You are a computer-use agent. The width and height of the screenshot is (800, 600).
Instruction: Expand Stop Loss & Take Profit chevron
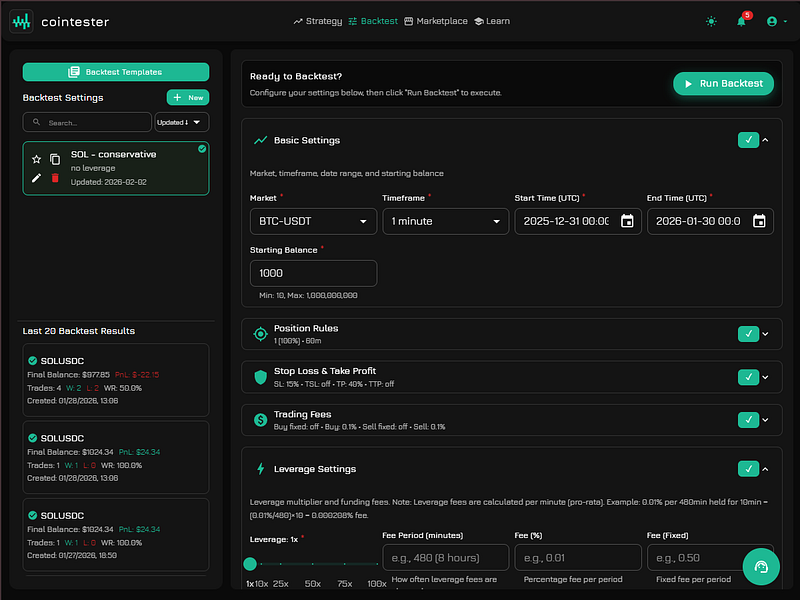coord(765,377)
